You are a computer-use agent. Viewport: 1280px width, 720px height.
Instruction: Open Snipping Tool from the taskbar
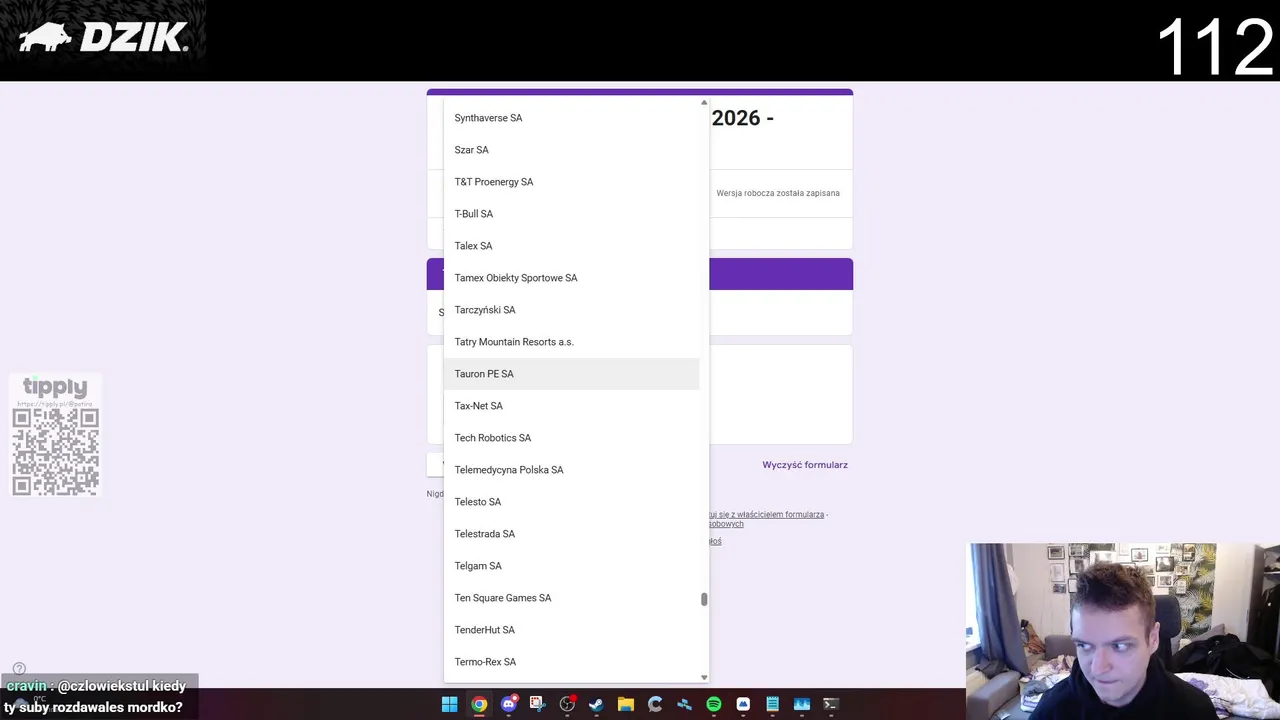click(537, 704)
